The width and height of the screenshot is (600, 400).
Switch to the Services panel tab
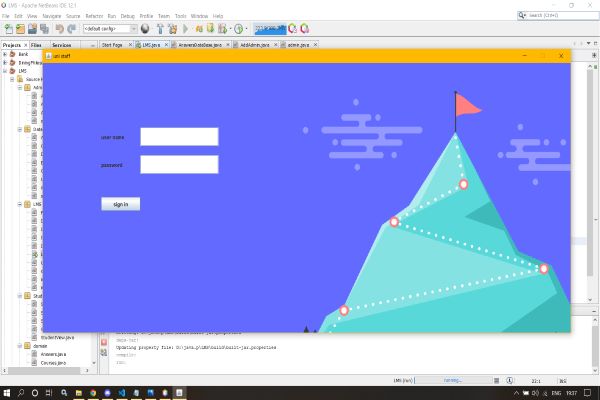[62, 45]
